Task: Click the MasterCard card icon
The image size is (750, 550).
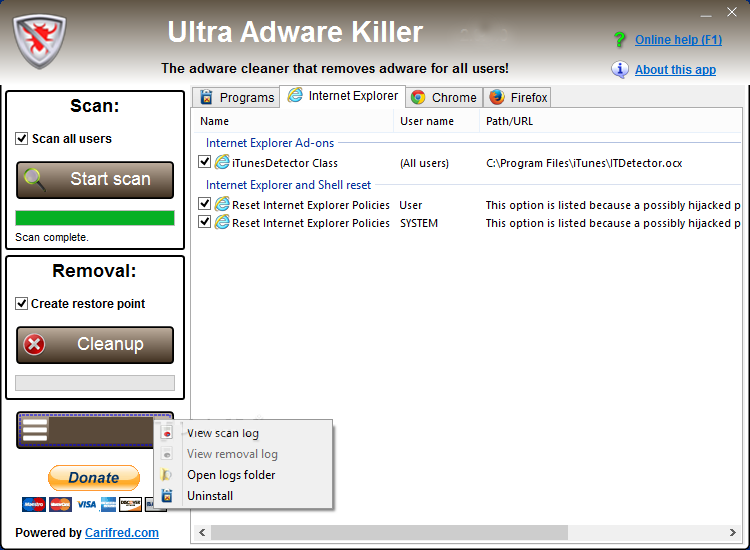Action: coord(60,505)
